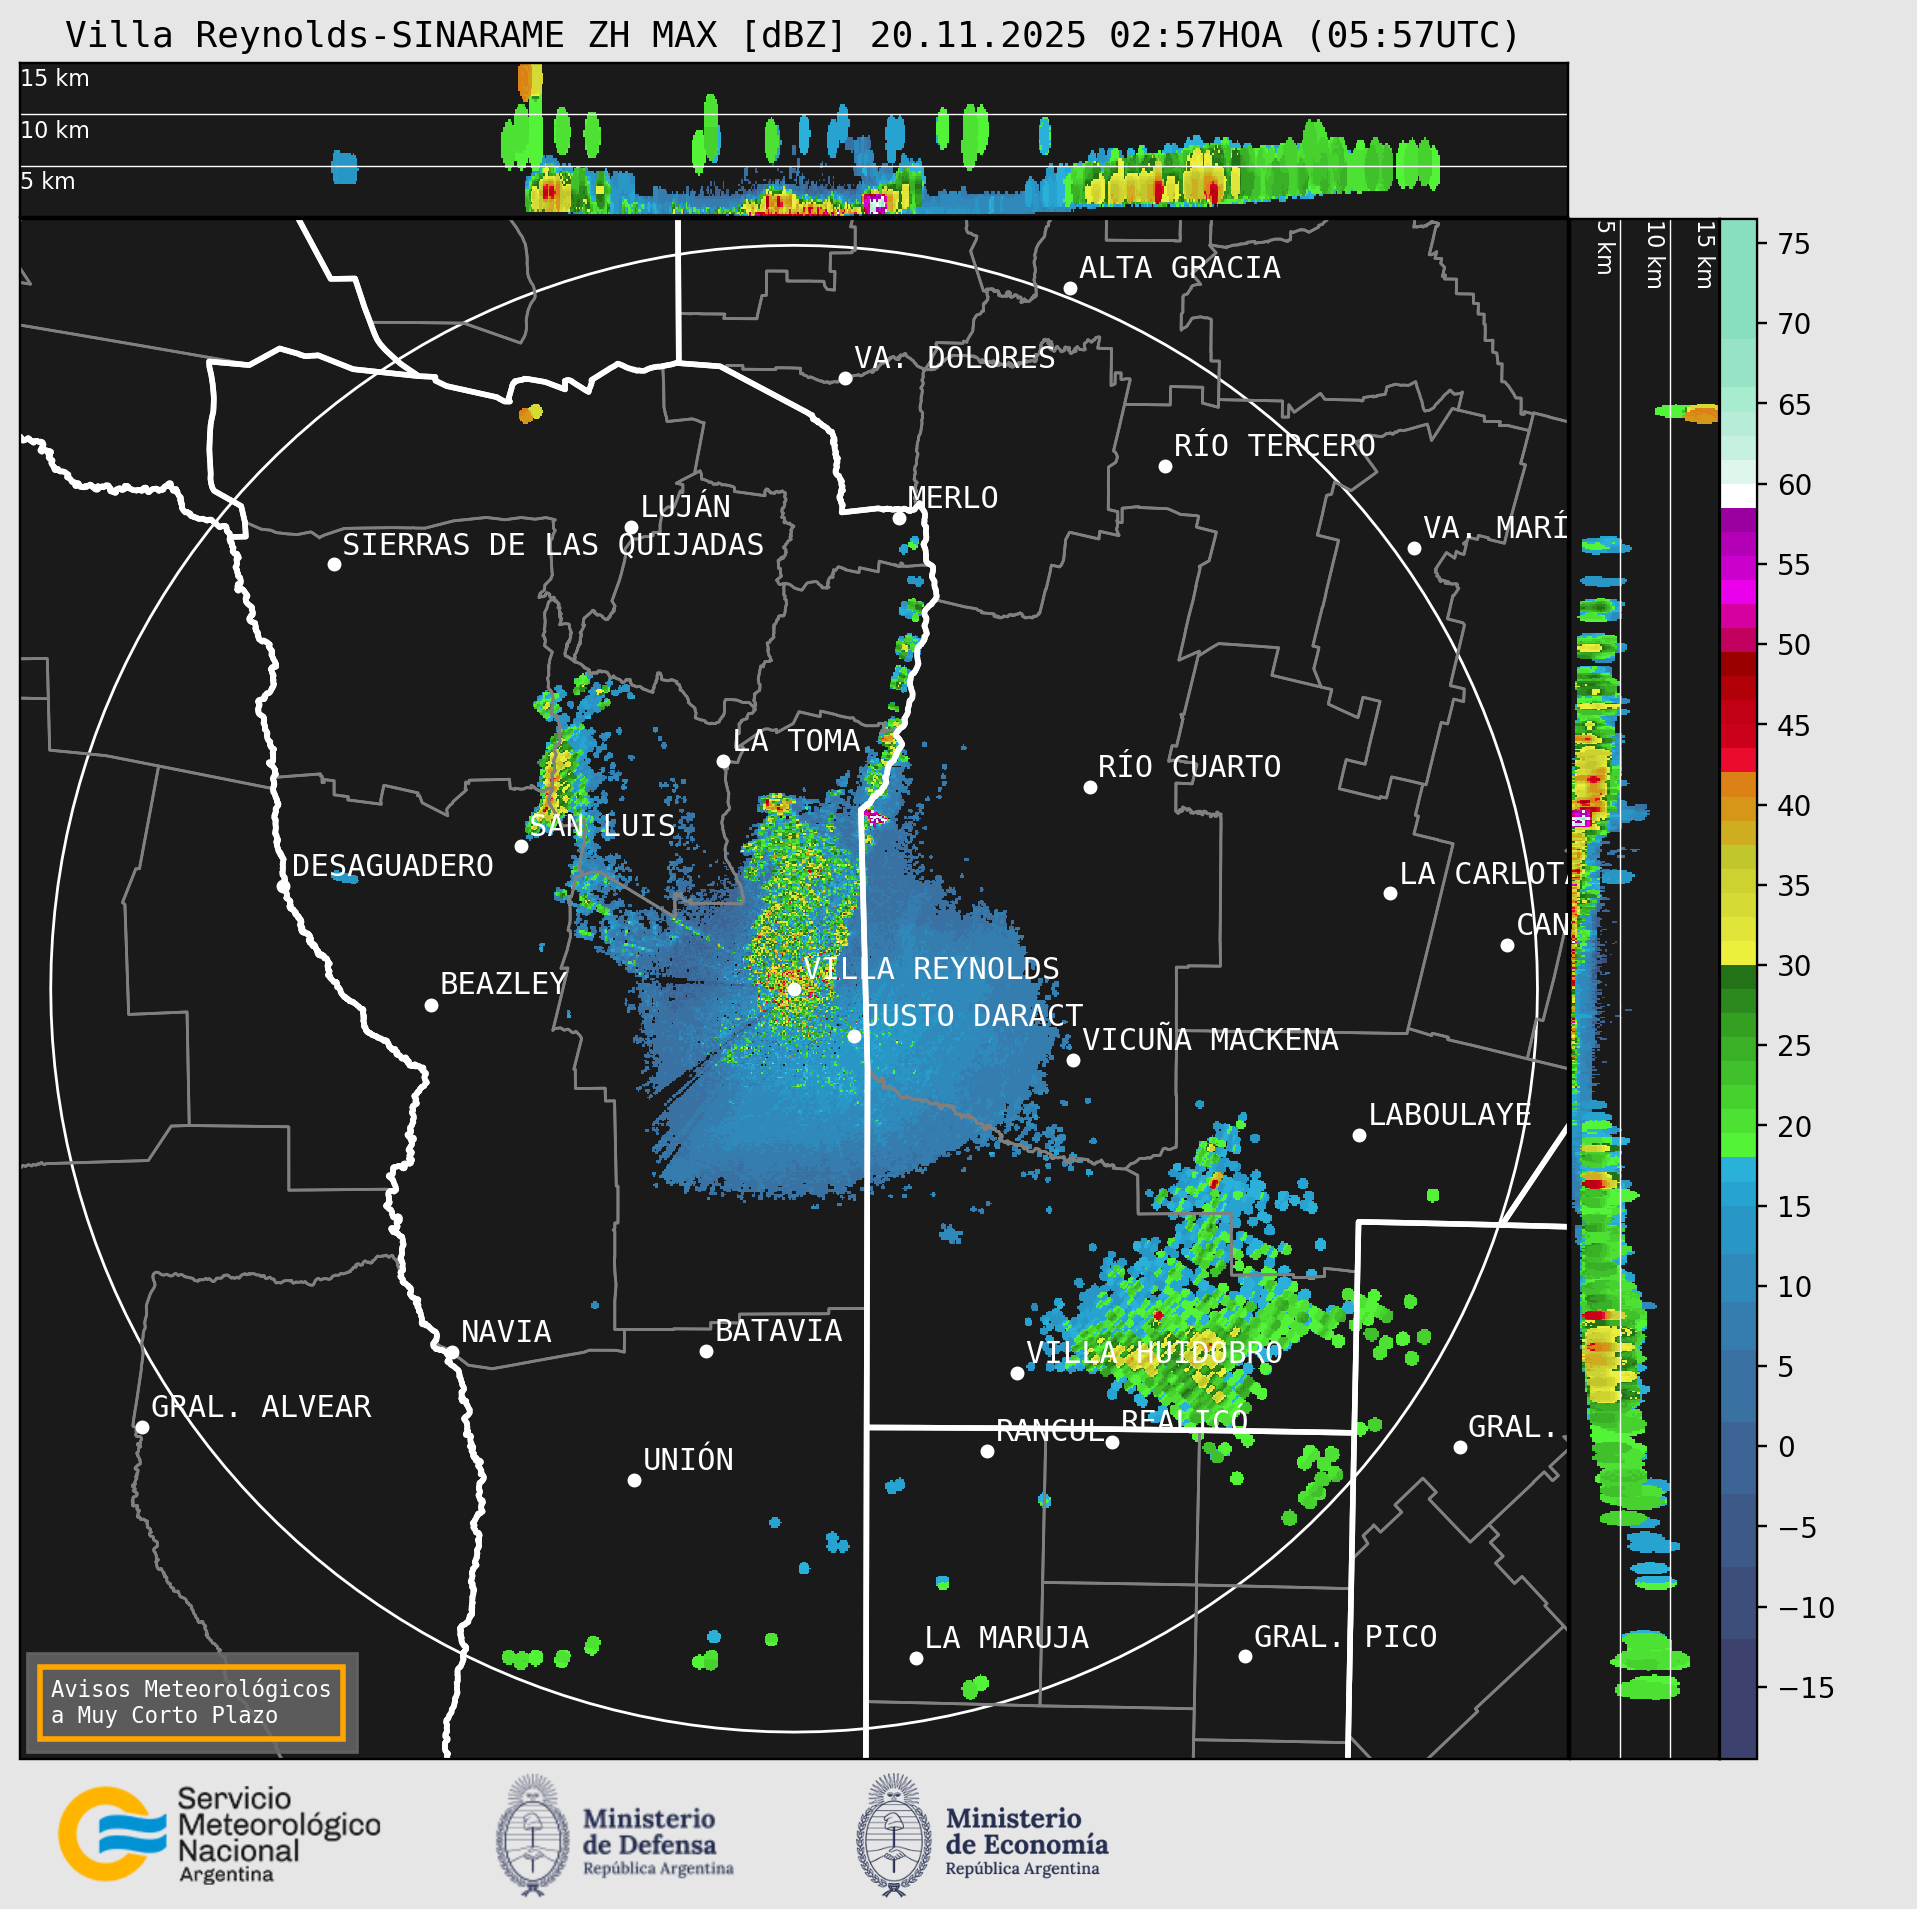This screenshot has width=1917, height=1909.
Task: Click the blue 10 dBZ color band
Action: (x=1738, y=1289)
